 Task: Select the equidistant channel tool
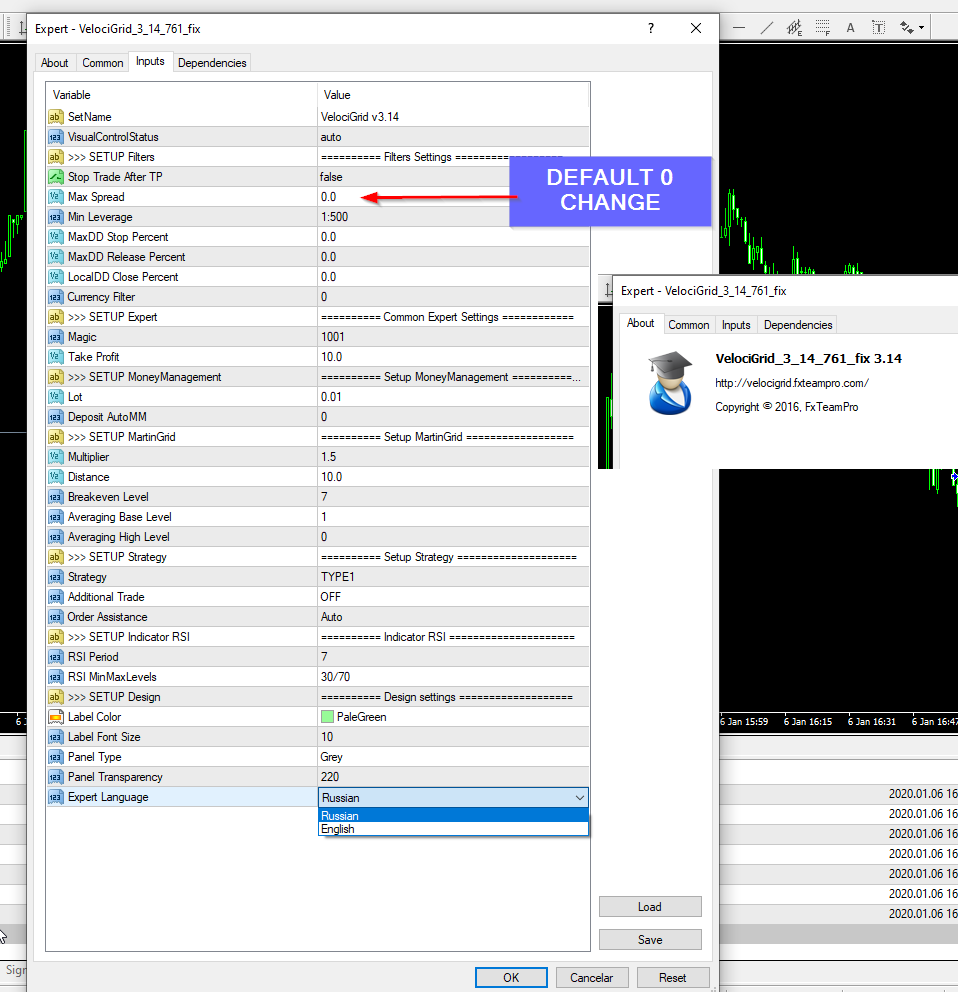click(x=796, y=27)
